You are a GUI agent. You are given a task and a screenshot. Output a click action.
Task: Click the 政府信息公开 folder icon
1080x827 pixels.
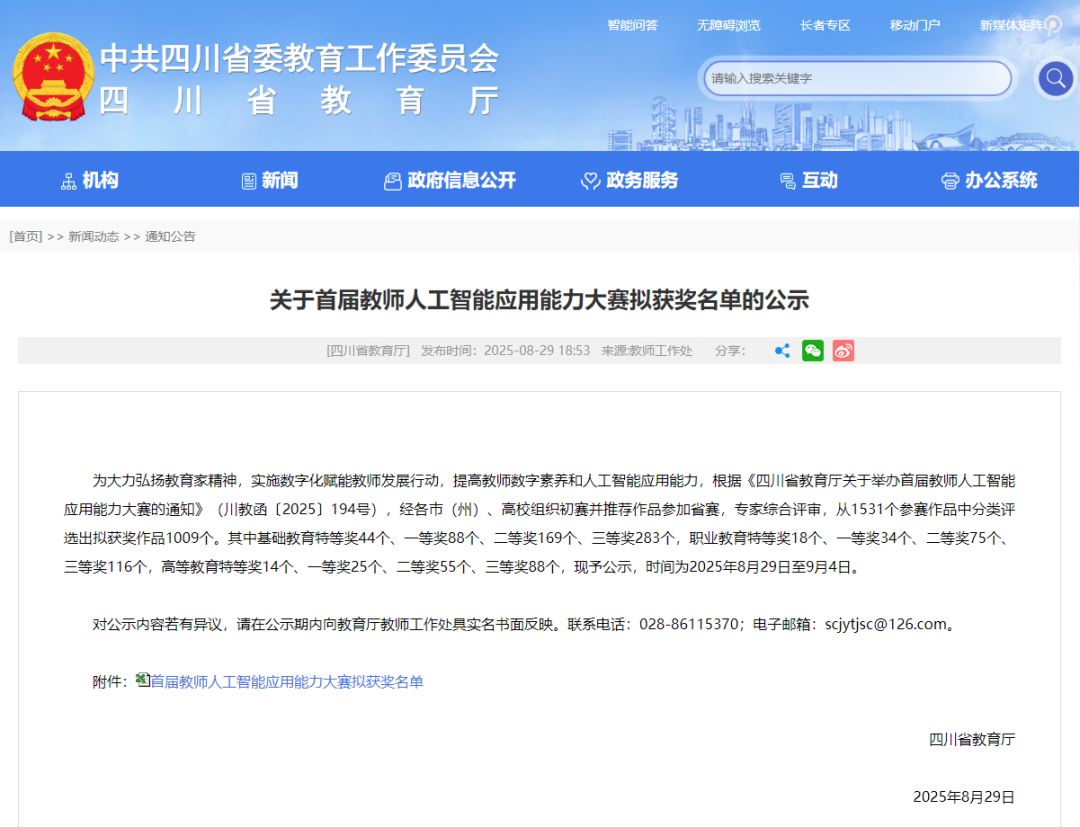point(391,180)
